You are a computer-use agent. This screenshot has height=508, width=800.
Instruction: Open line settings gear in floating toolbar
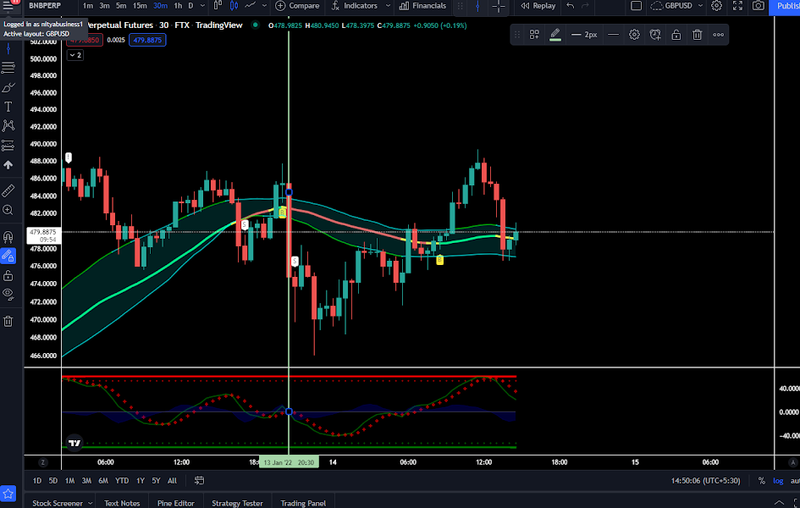[634, 35]
